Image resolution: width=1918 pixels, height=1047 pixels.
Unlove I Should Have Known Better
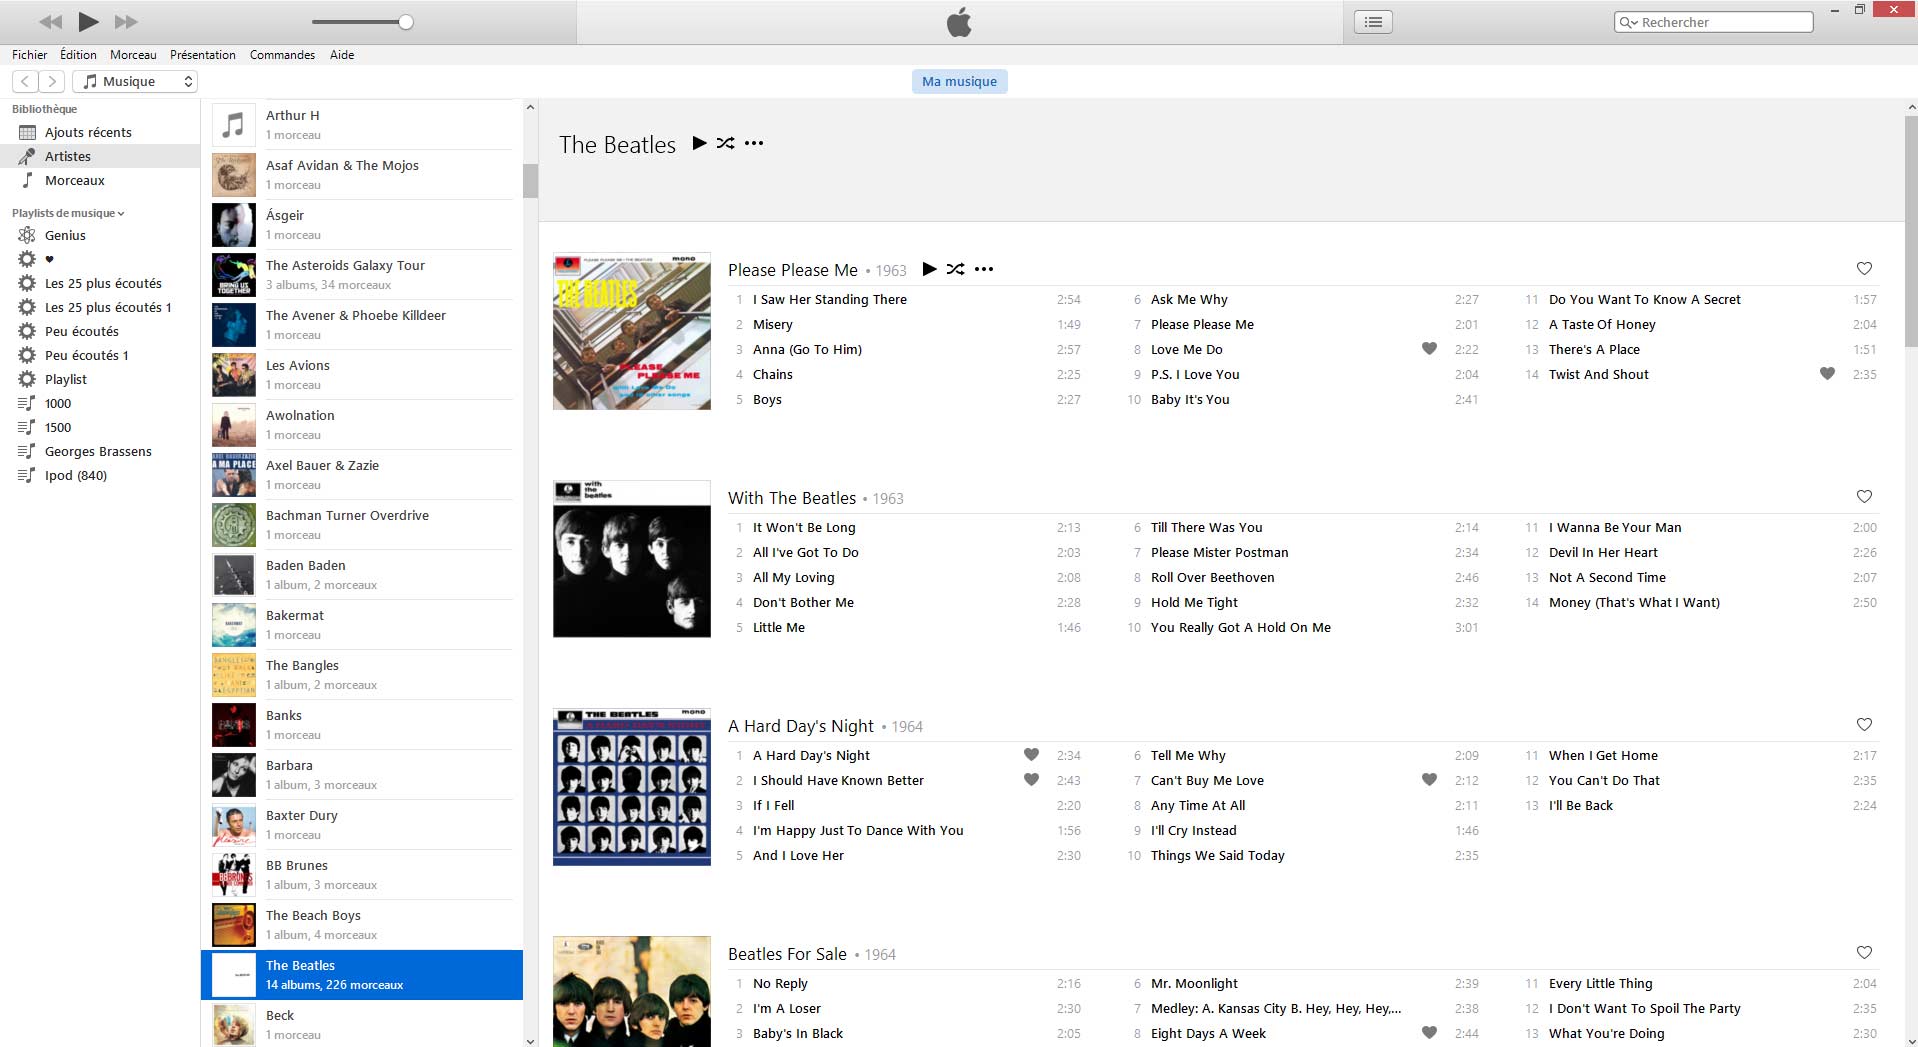1031,780
